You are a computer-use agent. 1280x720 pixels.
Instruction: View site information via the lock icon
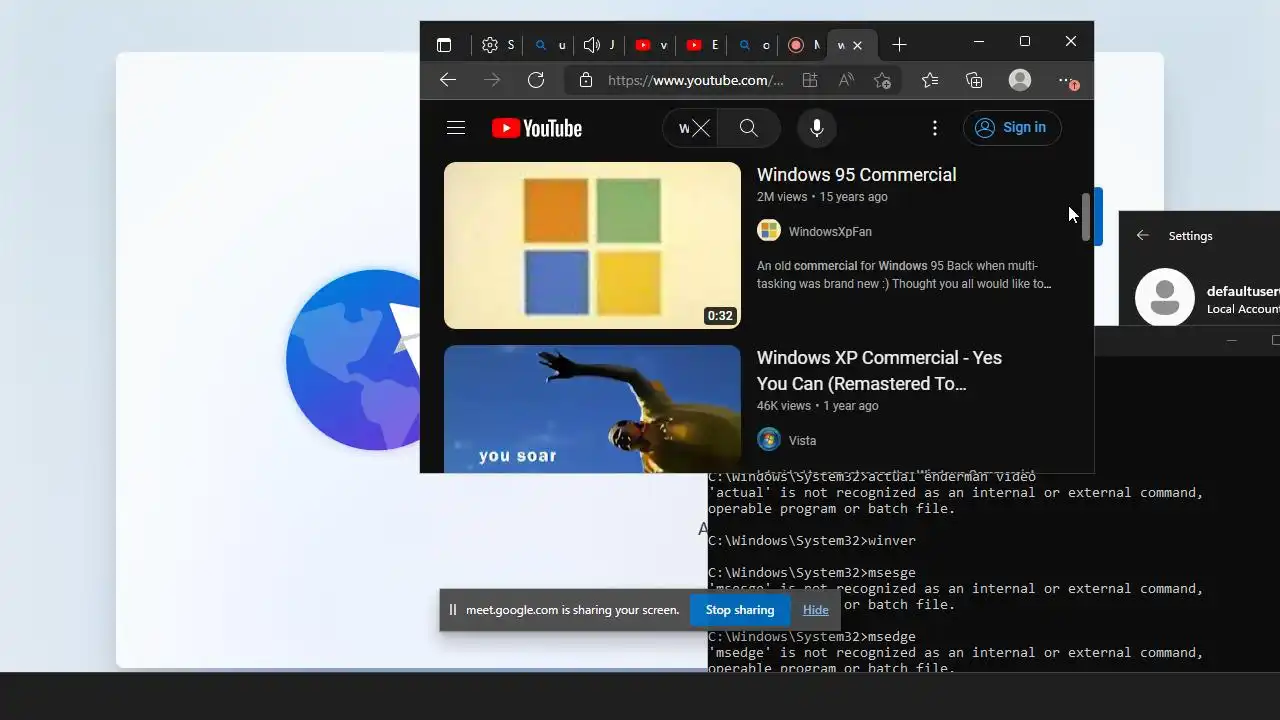[586, 80]
